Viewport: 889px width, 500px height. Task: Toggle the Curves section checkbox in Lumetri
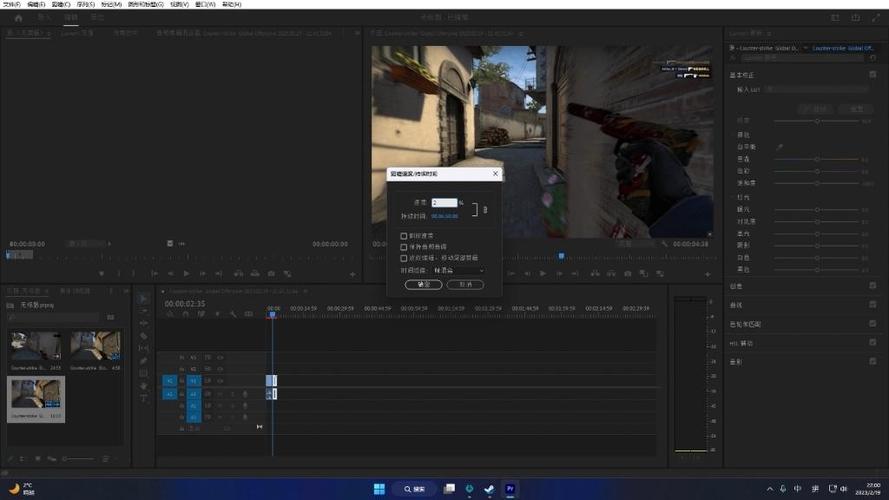pos(873,304)
